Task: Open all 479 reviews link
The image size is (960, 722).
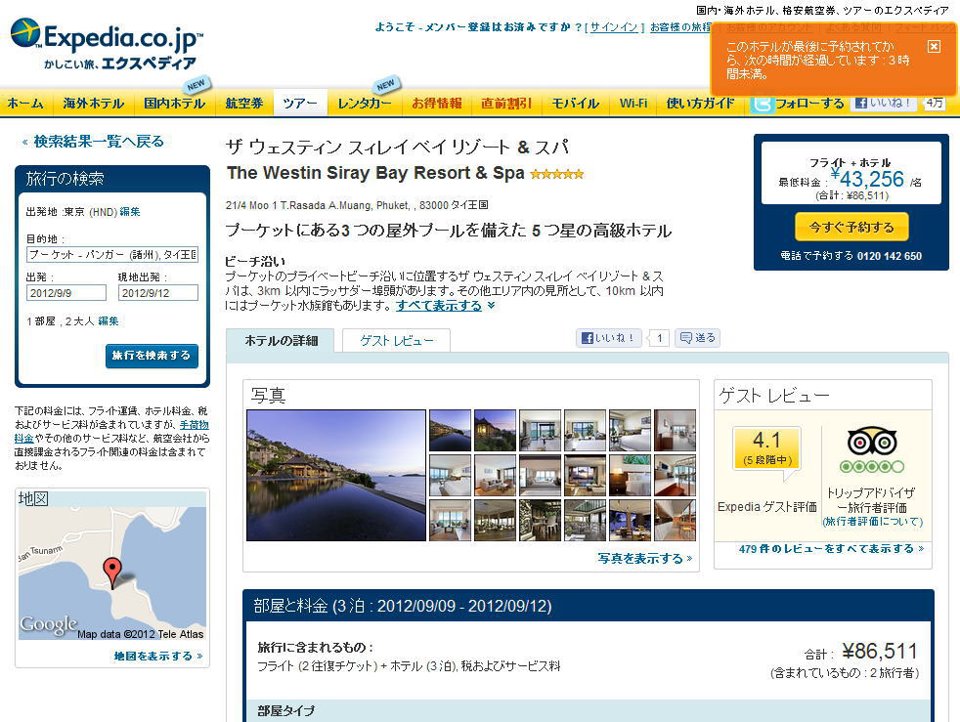Action: (x=831, y=549)
